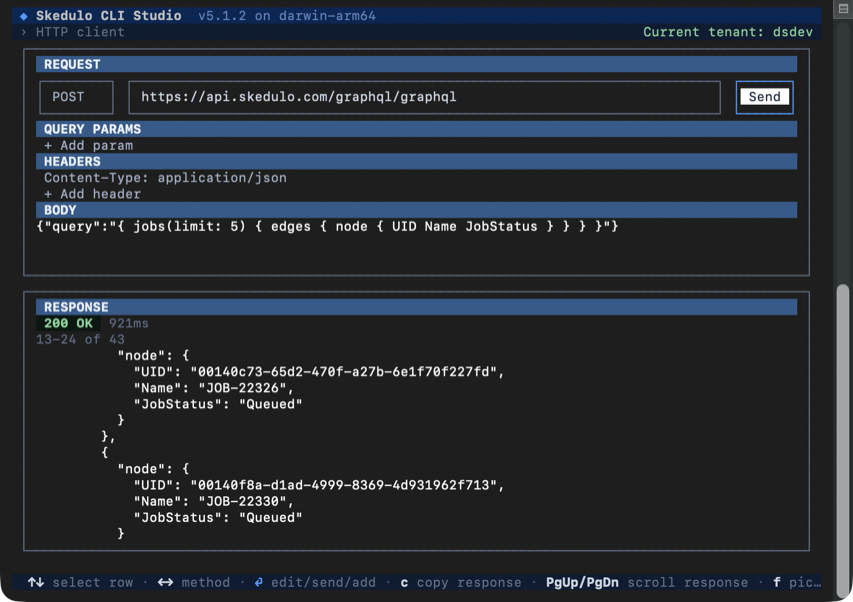Click the REQUEST section header
The image size is (853, 602).
pyautogui.click(x=416, y=64)
